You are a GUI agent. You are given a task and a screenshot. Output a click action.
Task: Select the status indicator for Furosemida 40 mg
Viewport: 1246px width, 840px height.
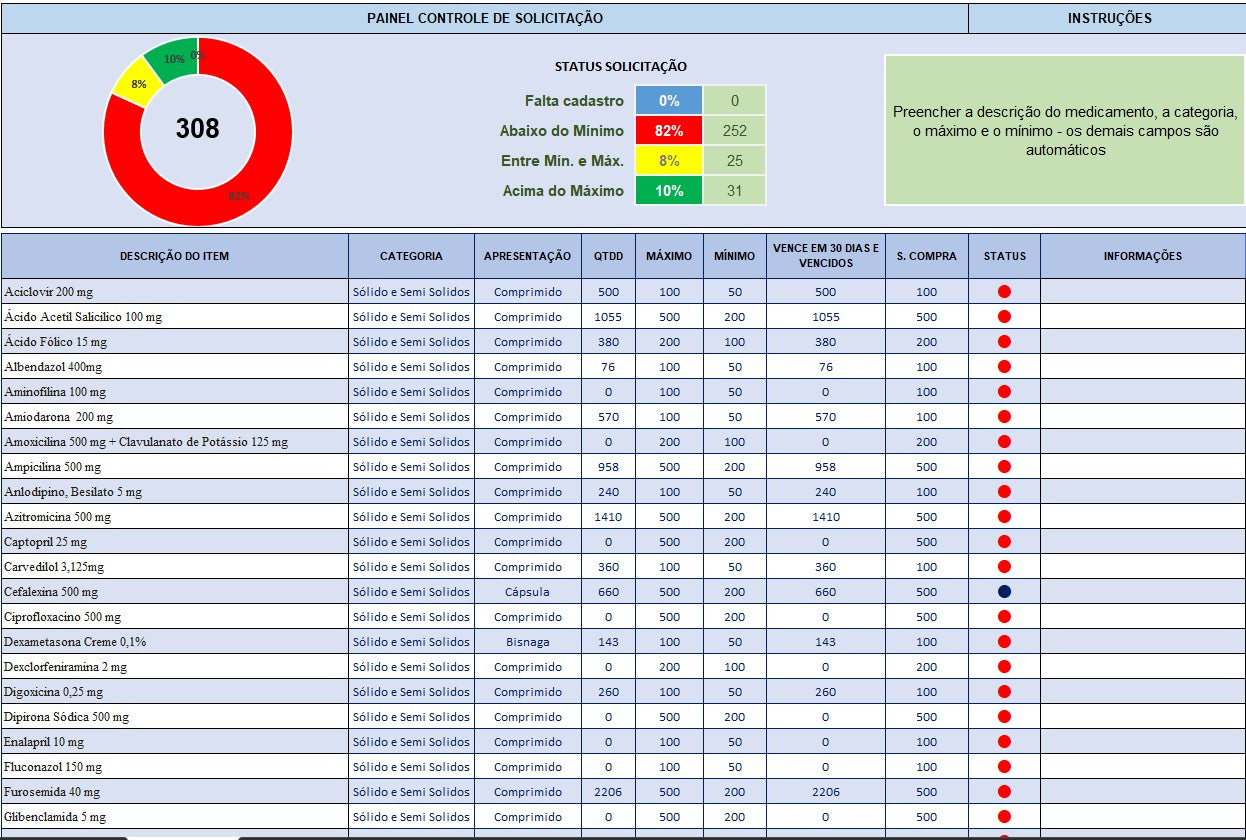tap(1004, 792)
